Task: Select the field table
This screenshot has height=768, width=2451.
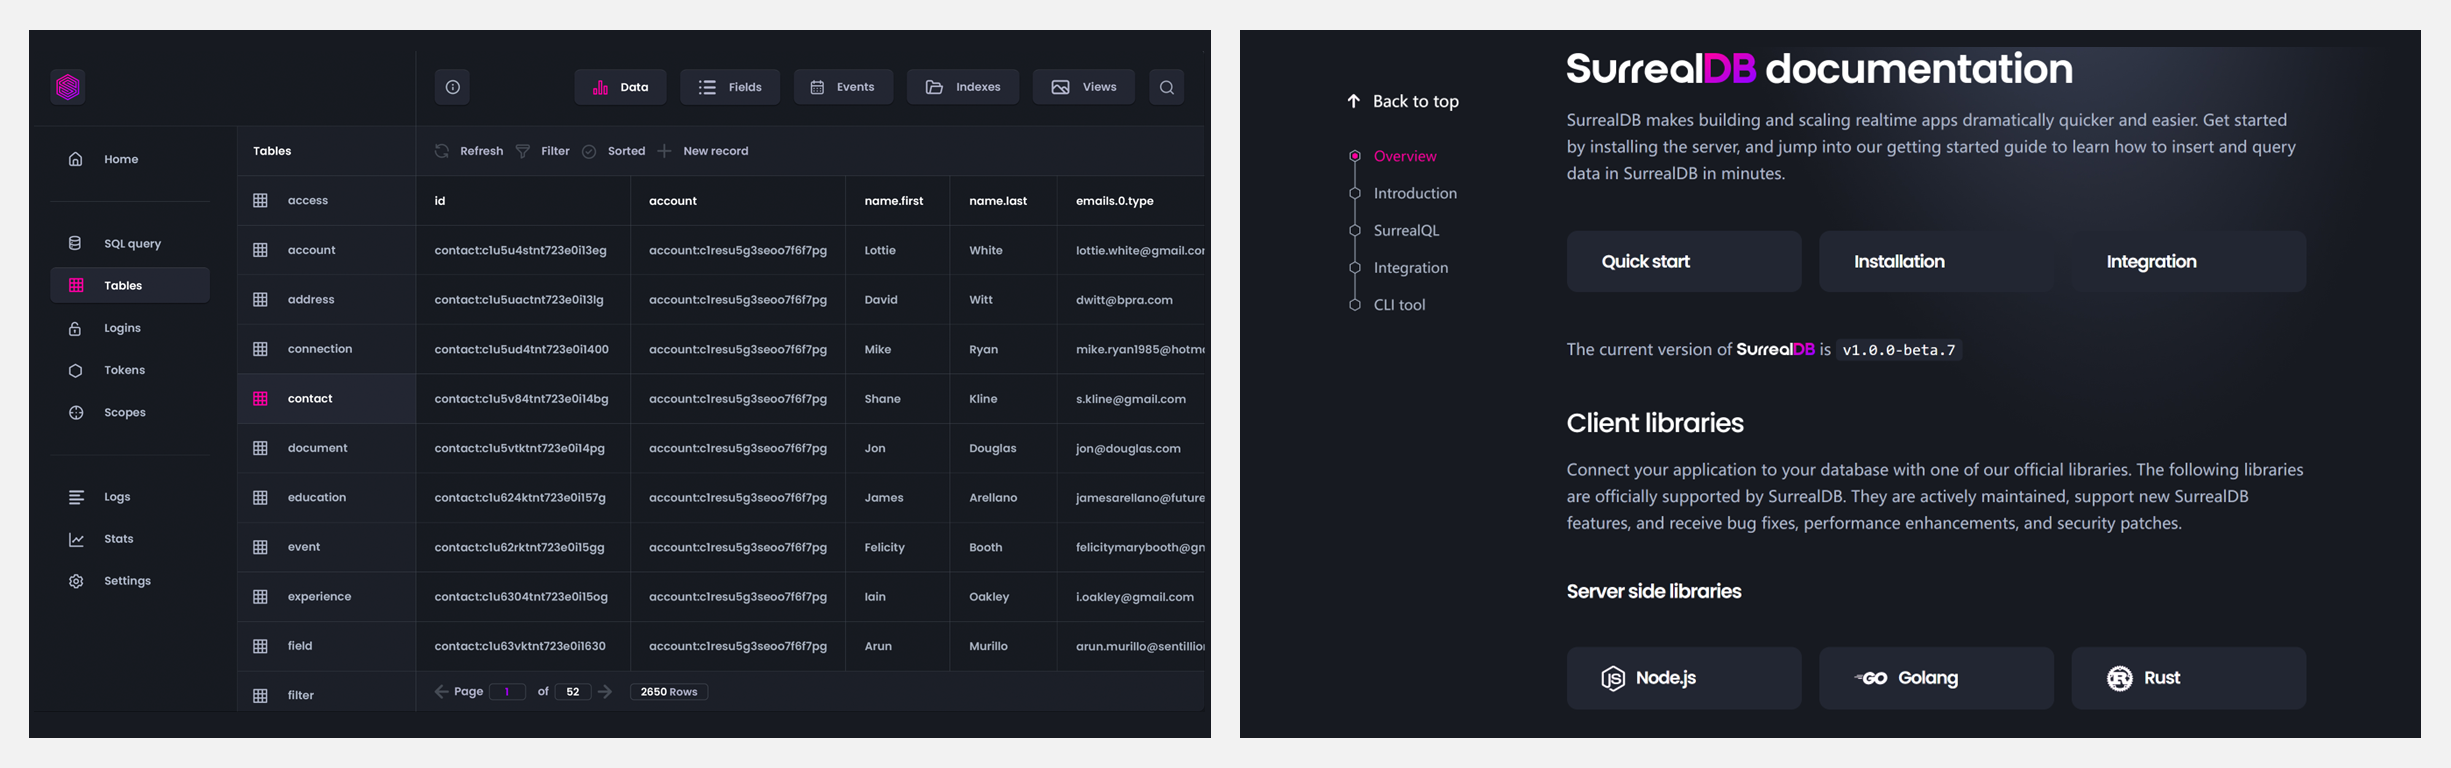Action: [x=327, y=646]
